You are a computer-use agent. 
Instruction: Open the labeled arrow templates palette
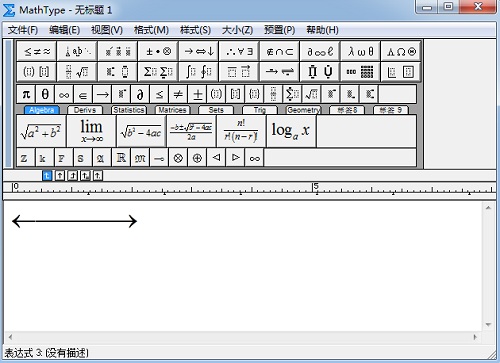280,72
